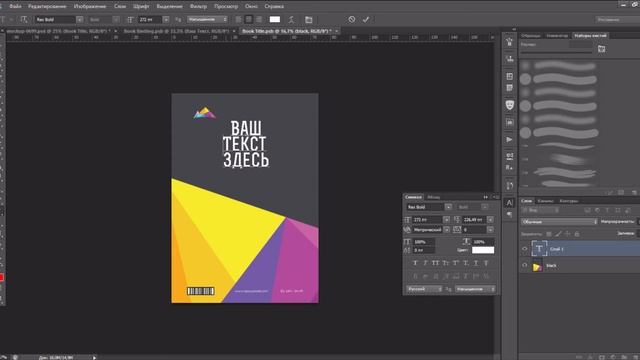
Task: Click status bar arrow for document info
Action: click(94, 358)
